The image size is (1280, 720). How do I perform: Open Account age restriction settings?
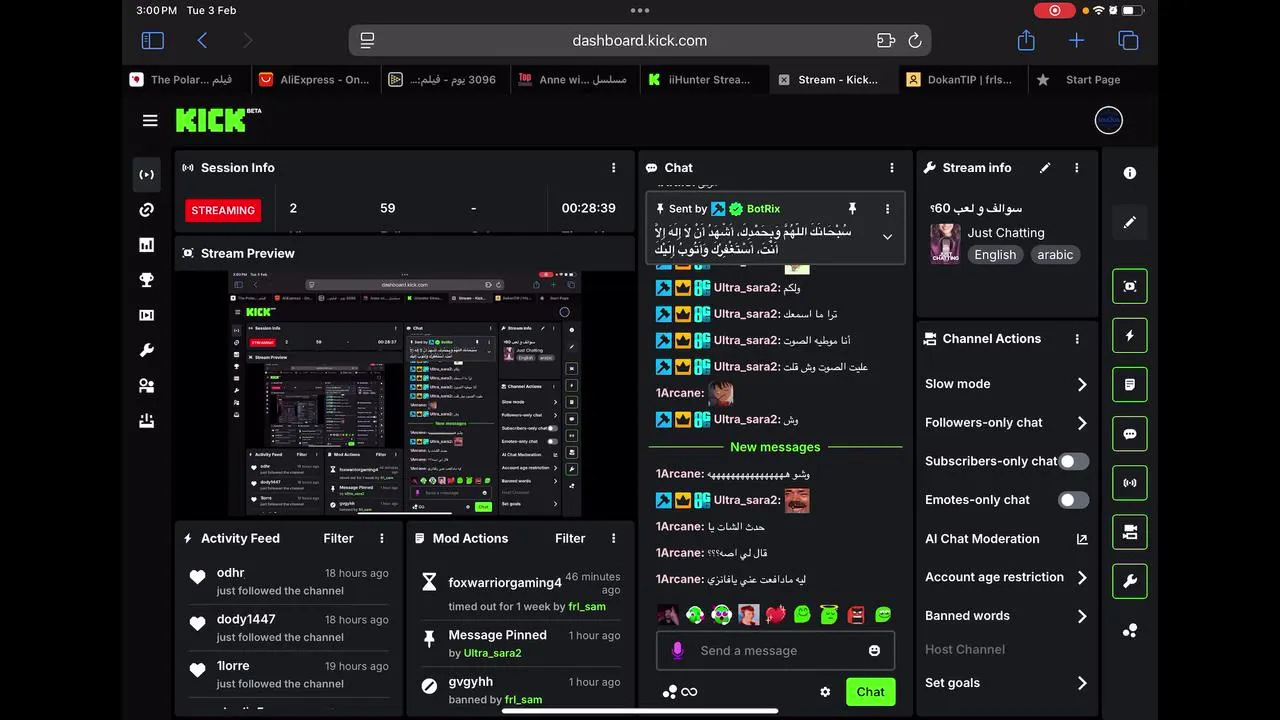pos(1006,577)
